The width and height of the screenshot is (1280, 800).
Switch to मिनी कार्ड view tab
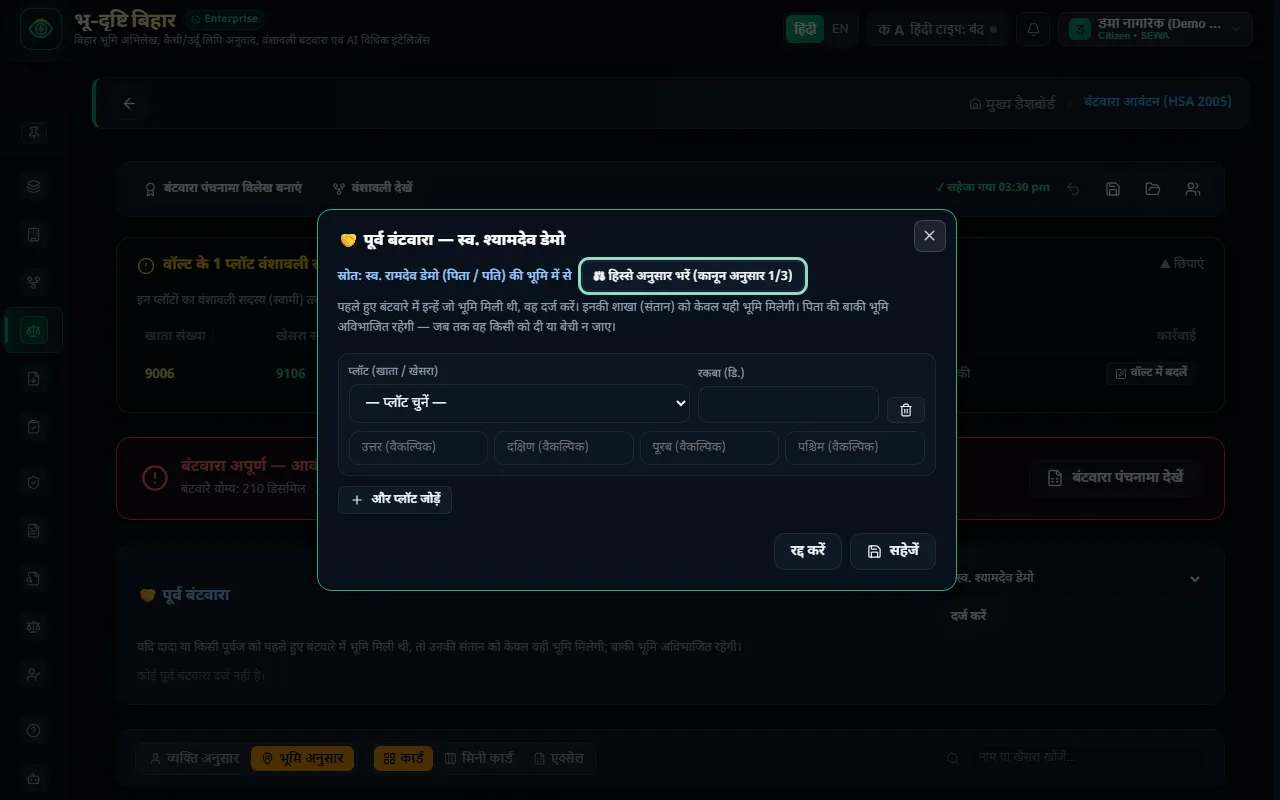coord(478,758)
